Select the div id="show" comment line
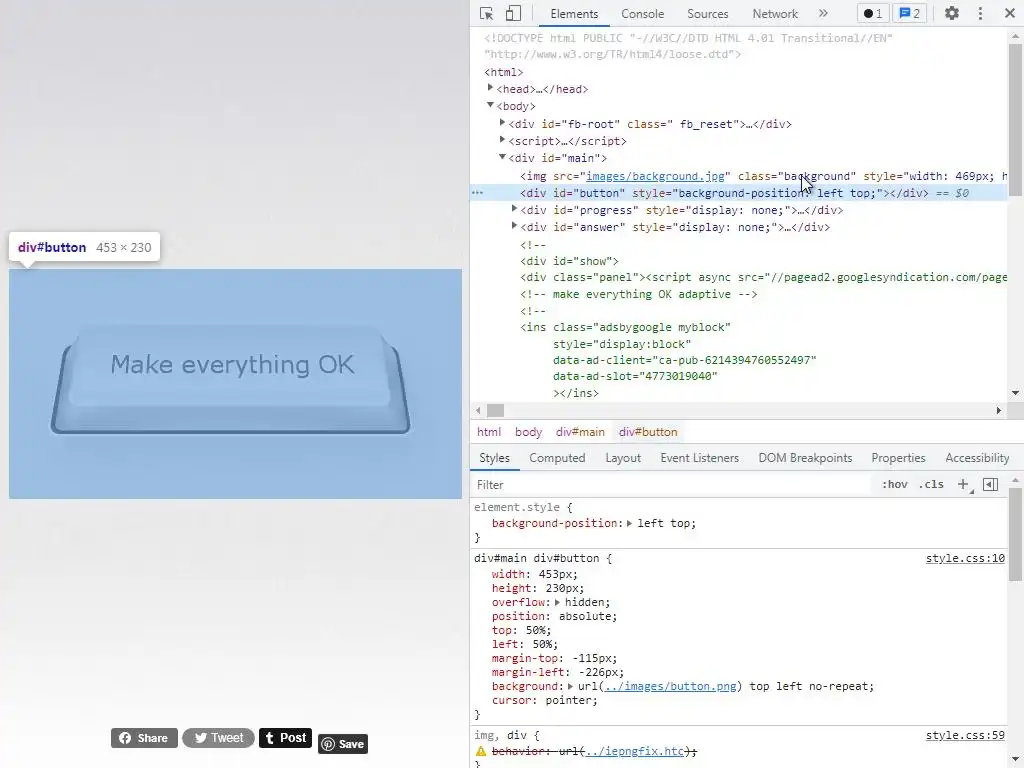1024x768 pixels. point(569,261)
